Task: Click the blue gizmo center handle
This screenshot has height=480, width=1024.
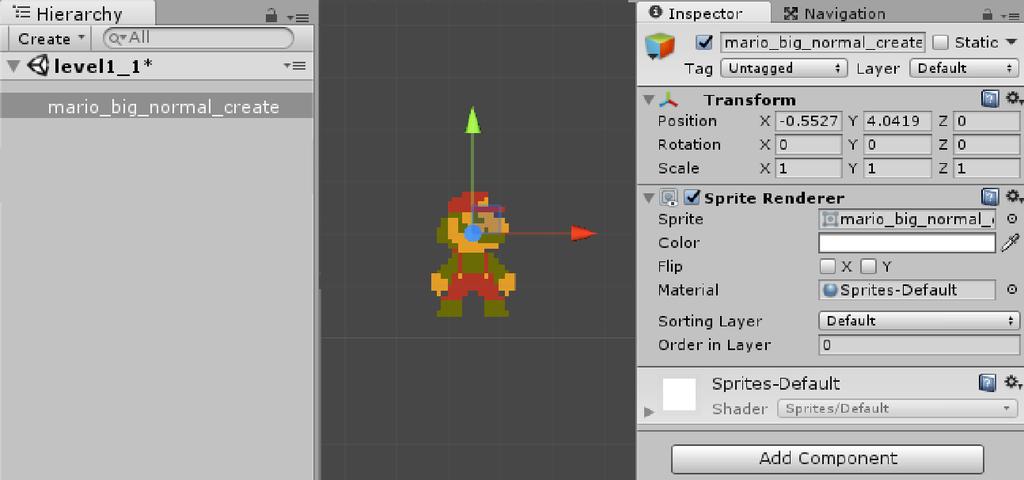Action: click(473, 232)
